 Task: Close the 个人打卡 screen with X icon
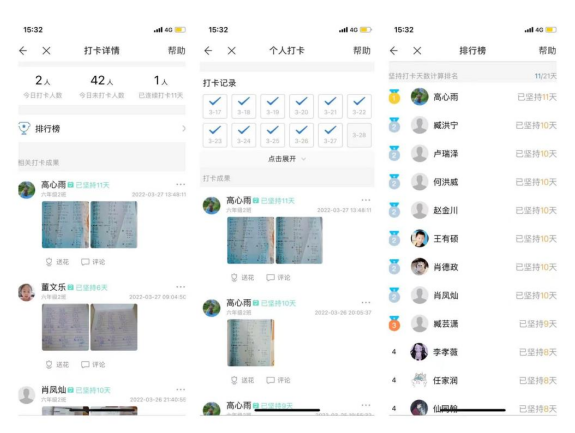[x=231, y=51]
